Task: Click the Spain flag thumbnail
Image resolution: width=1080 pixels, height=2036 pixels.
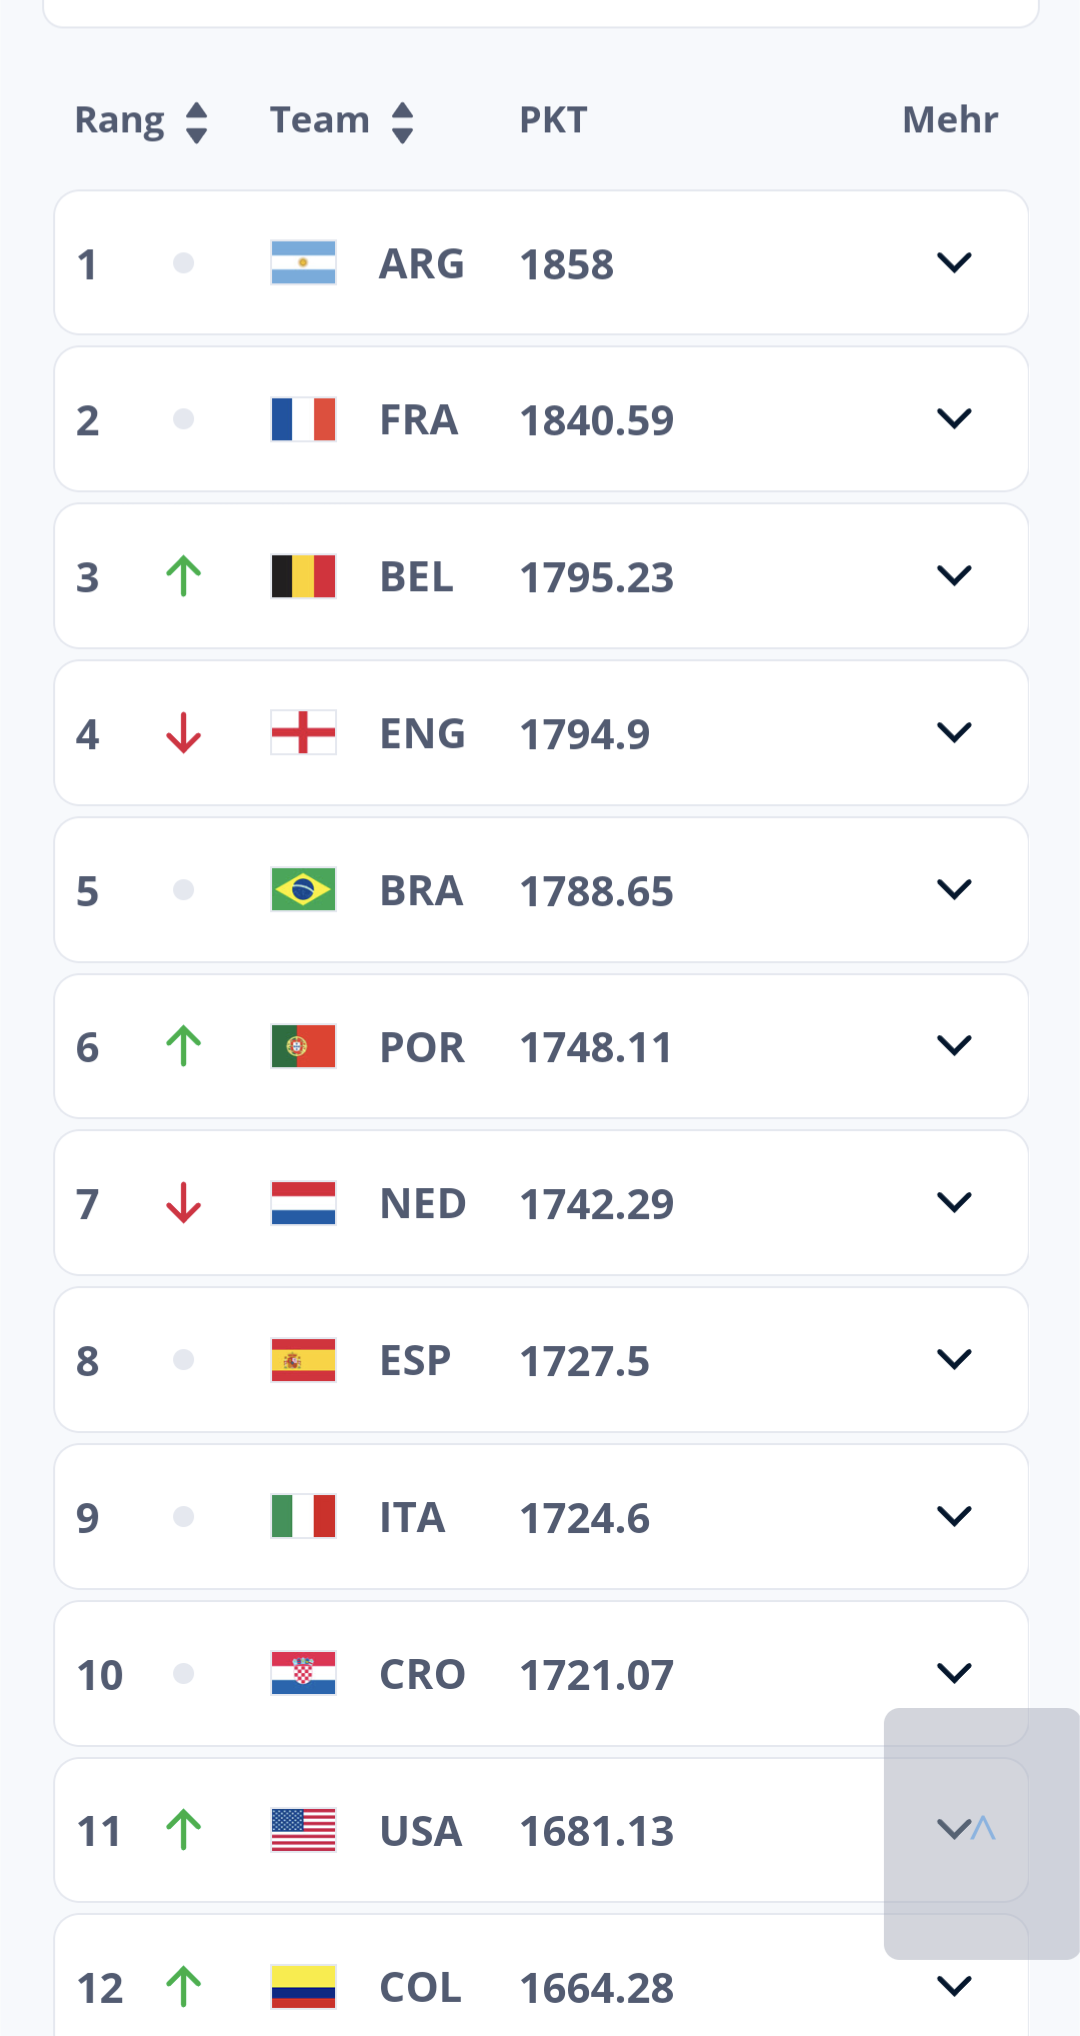Action: coord(303,1360)
